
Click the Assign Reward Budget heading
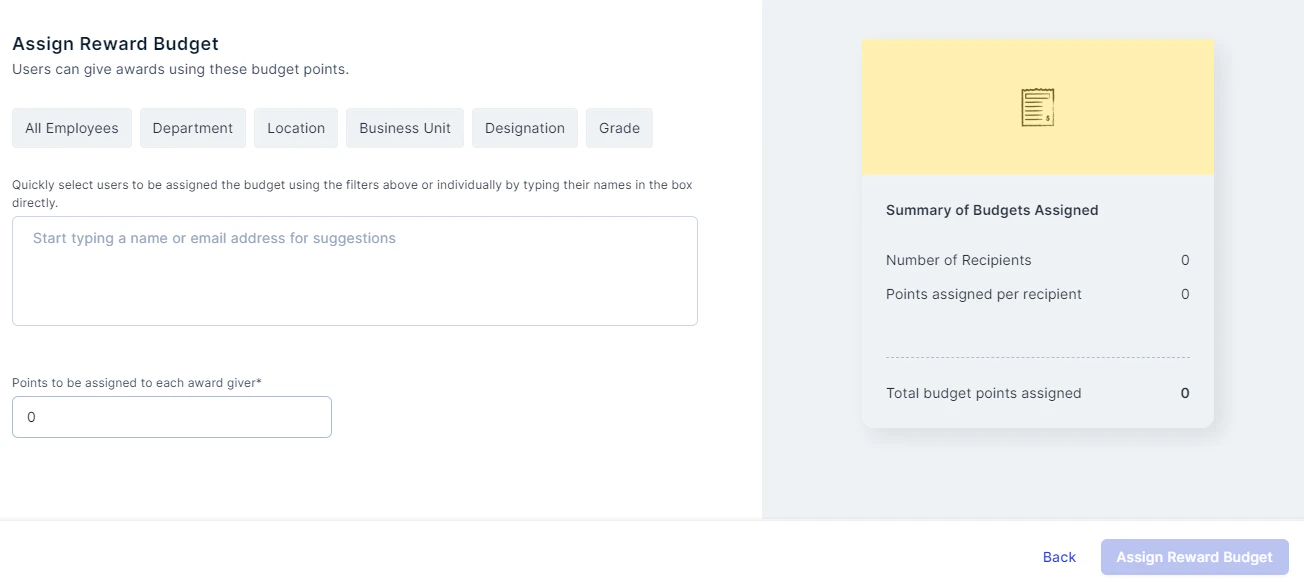click(115, 44)
